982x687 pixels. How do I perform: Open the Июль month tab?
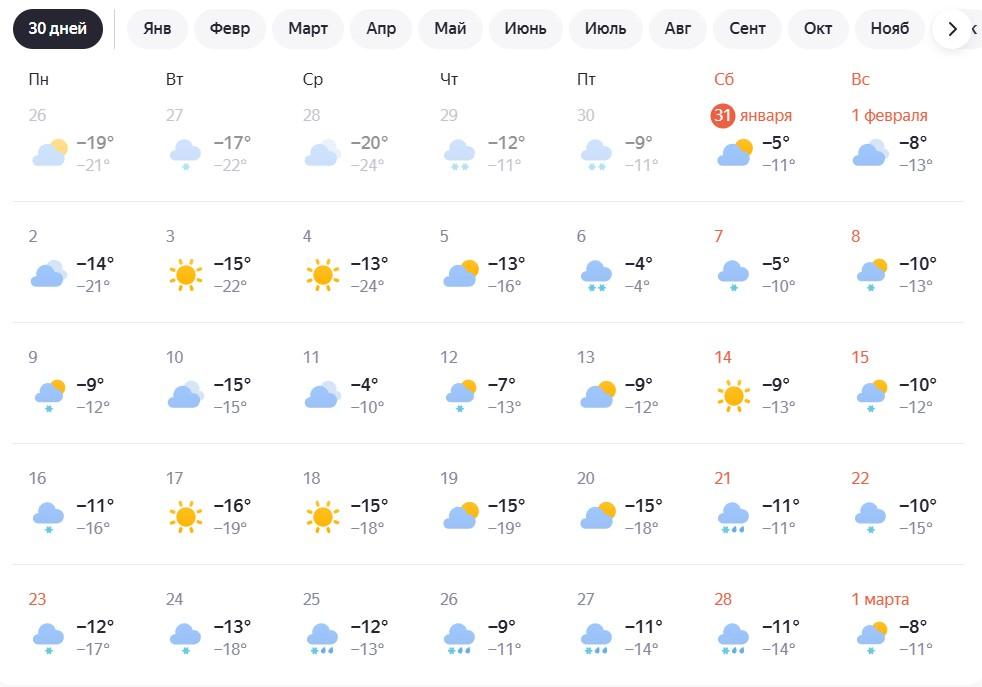[606, 28]
